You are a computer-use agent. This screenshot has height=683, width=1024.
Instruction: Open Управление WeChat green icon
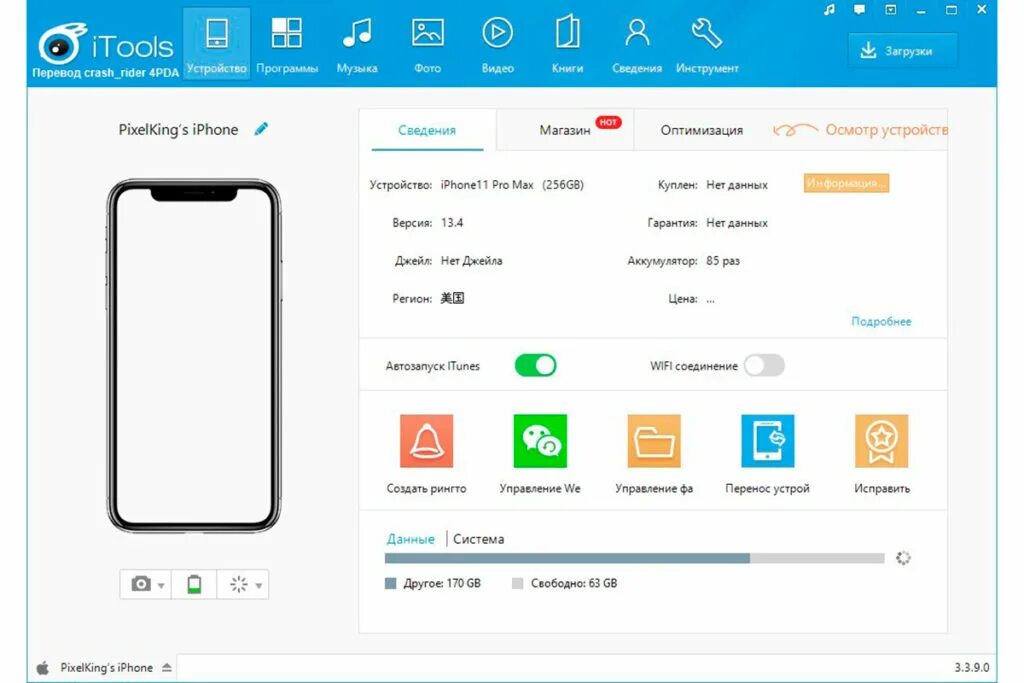(540, 441)
